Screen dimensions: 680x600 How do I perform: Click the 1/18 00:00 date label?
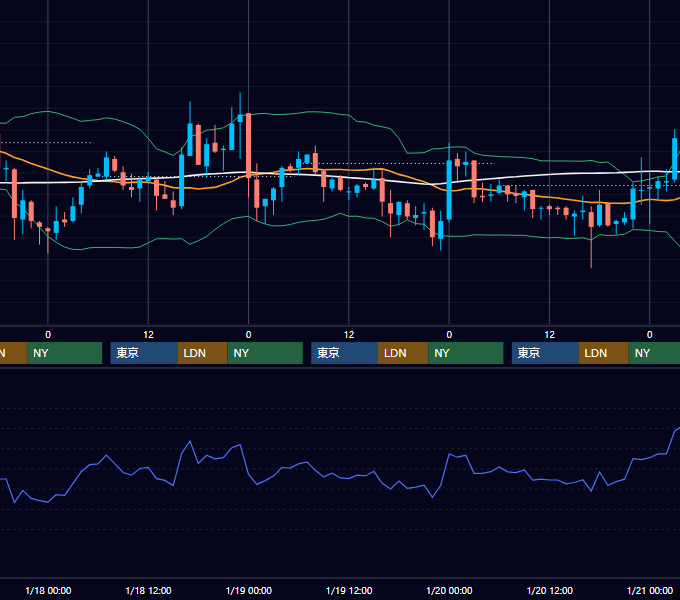[x=48, y=590]
